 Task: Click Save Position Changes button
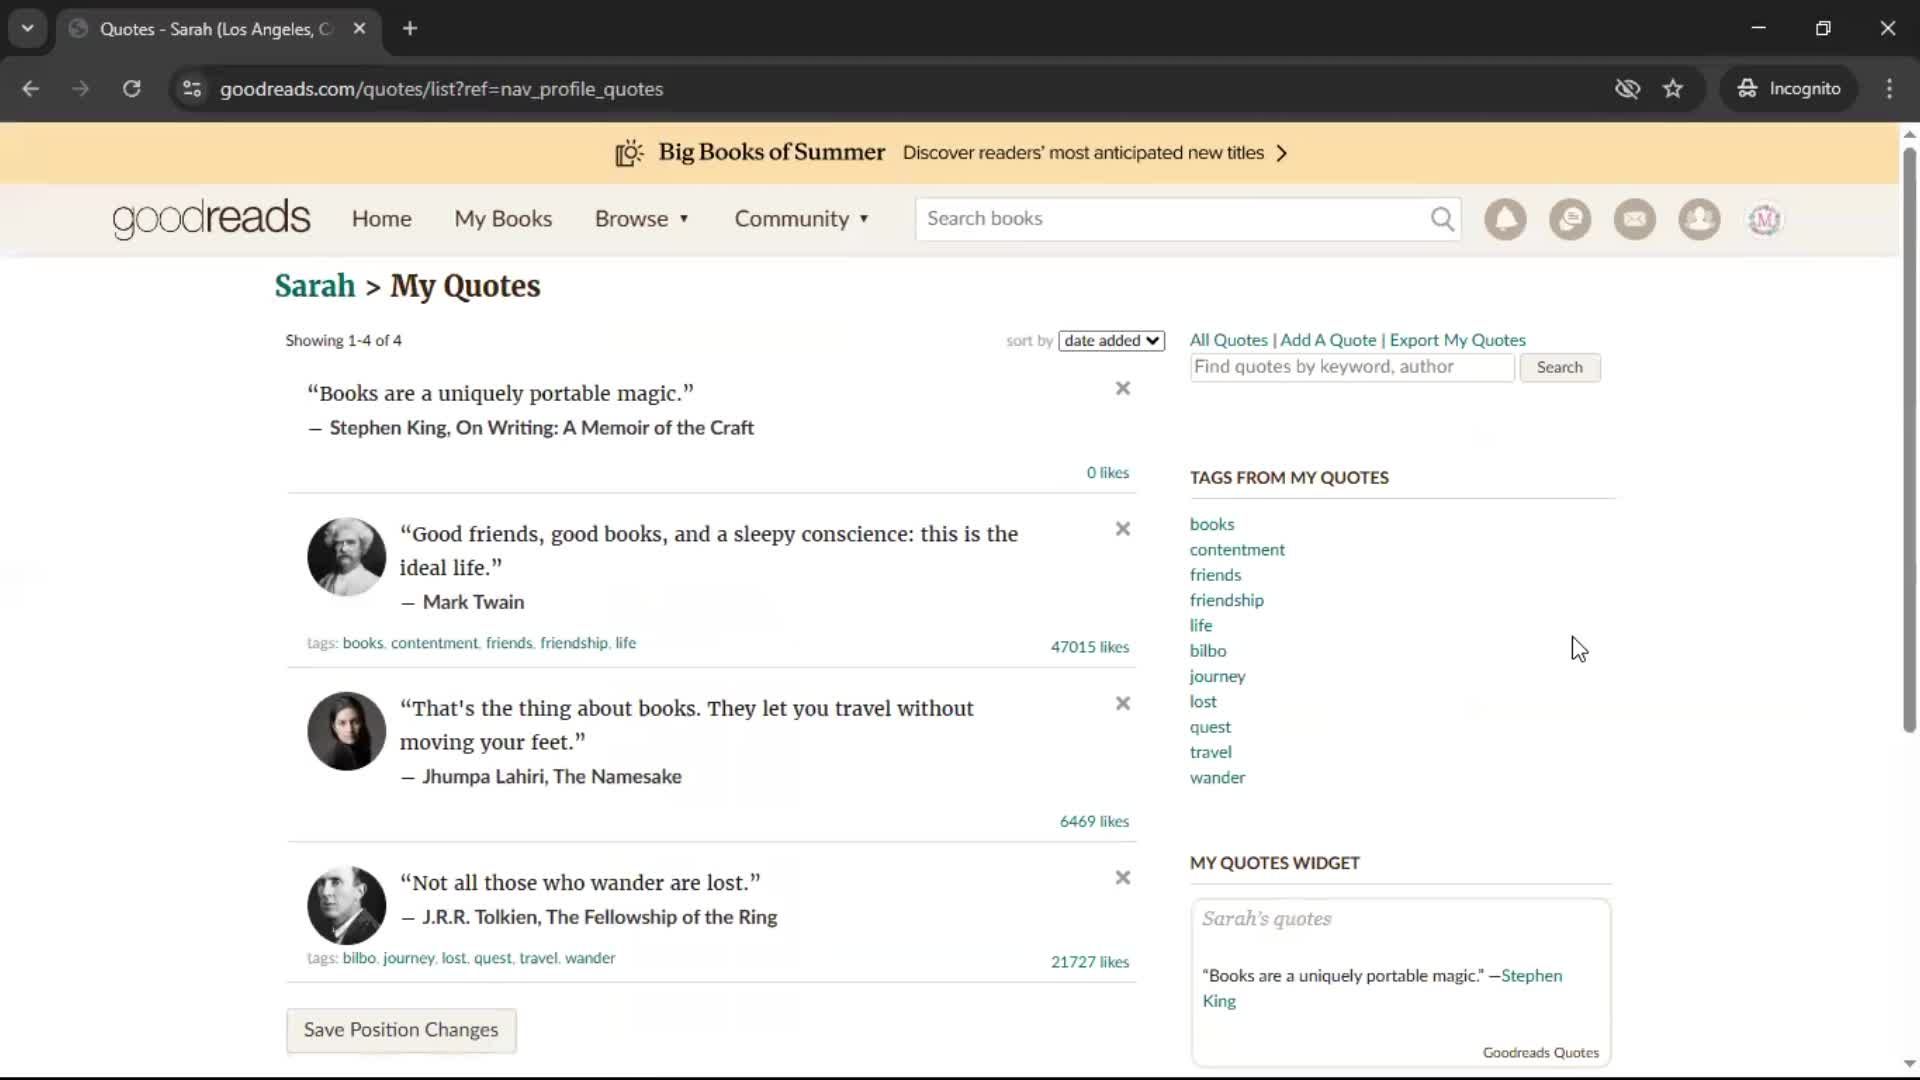[401, 1030]
